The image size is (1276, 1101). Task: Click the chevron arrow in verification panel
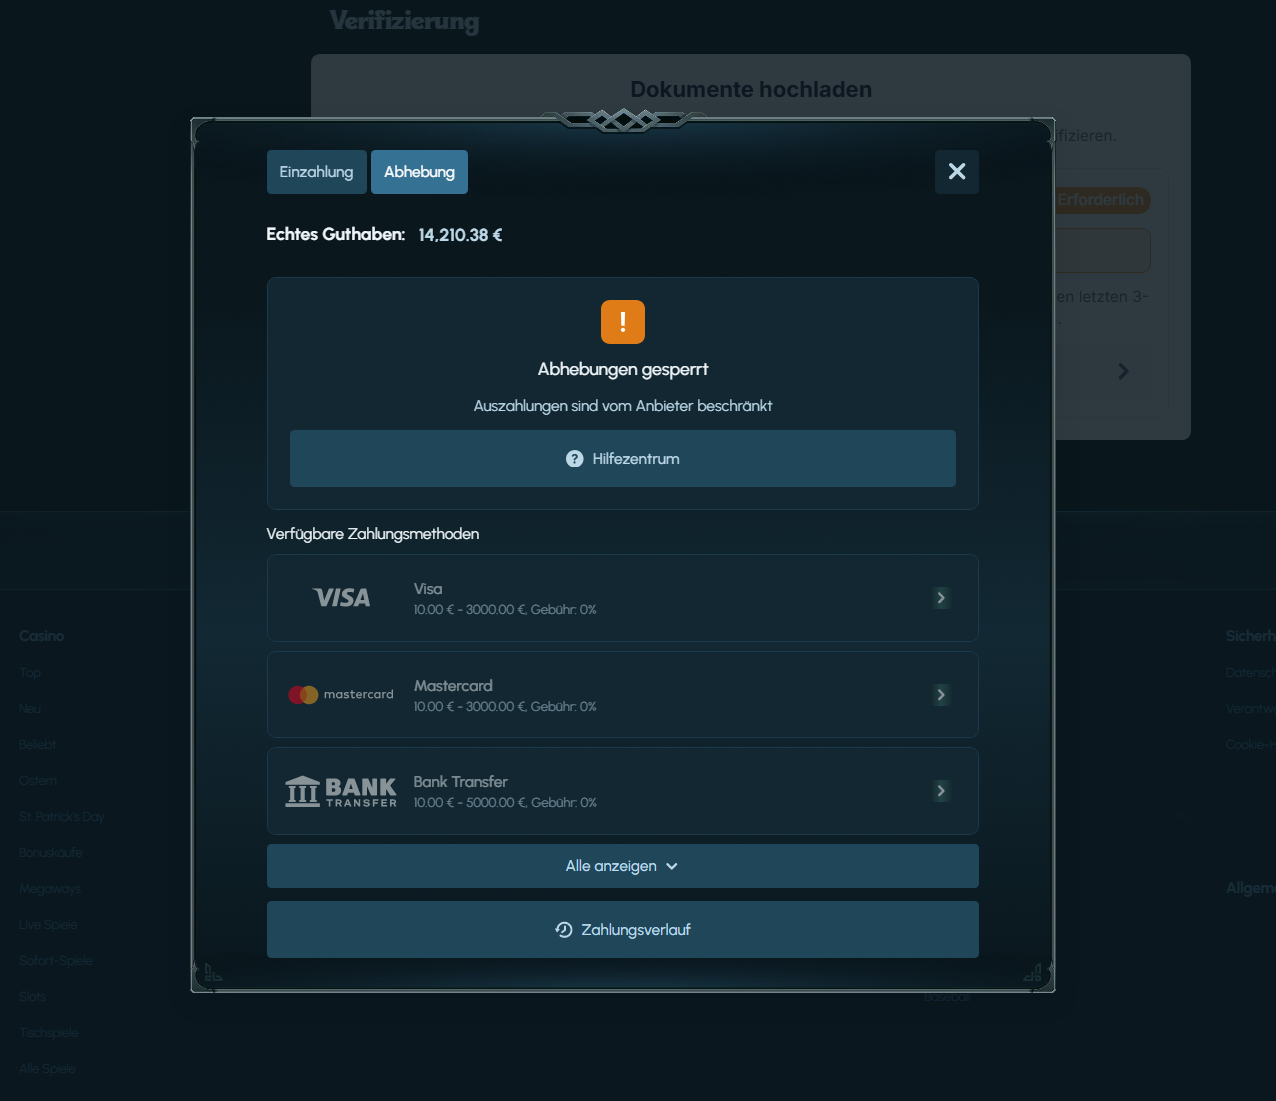[1123, 371]
